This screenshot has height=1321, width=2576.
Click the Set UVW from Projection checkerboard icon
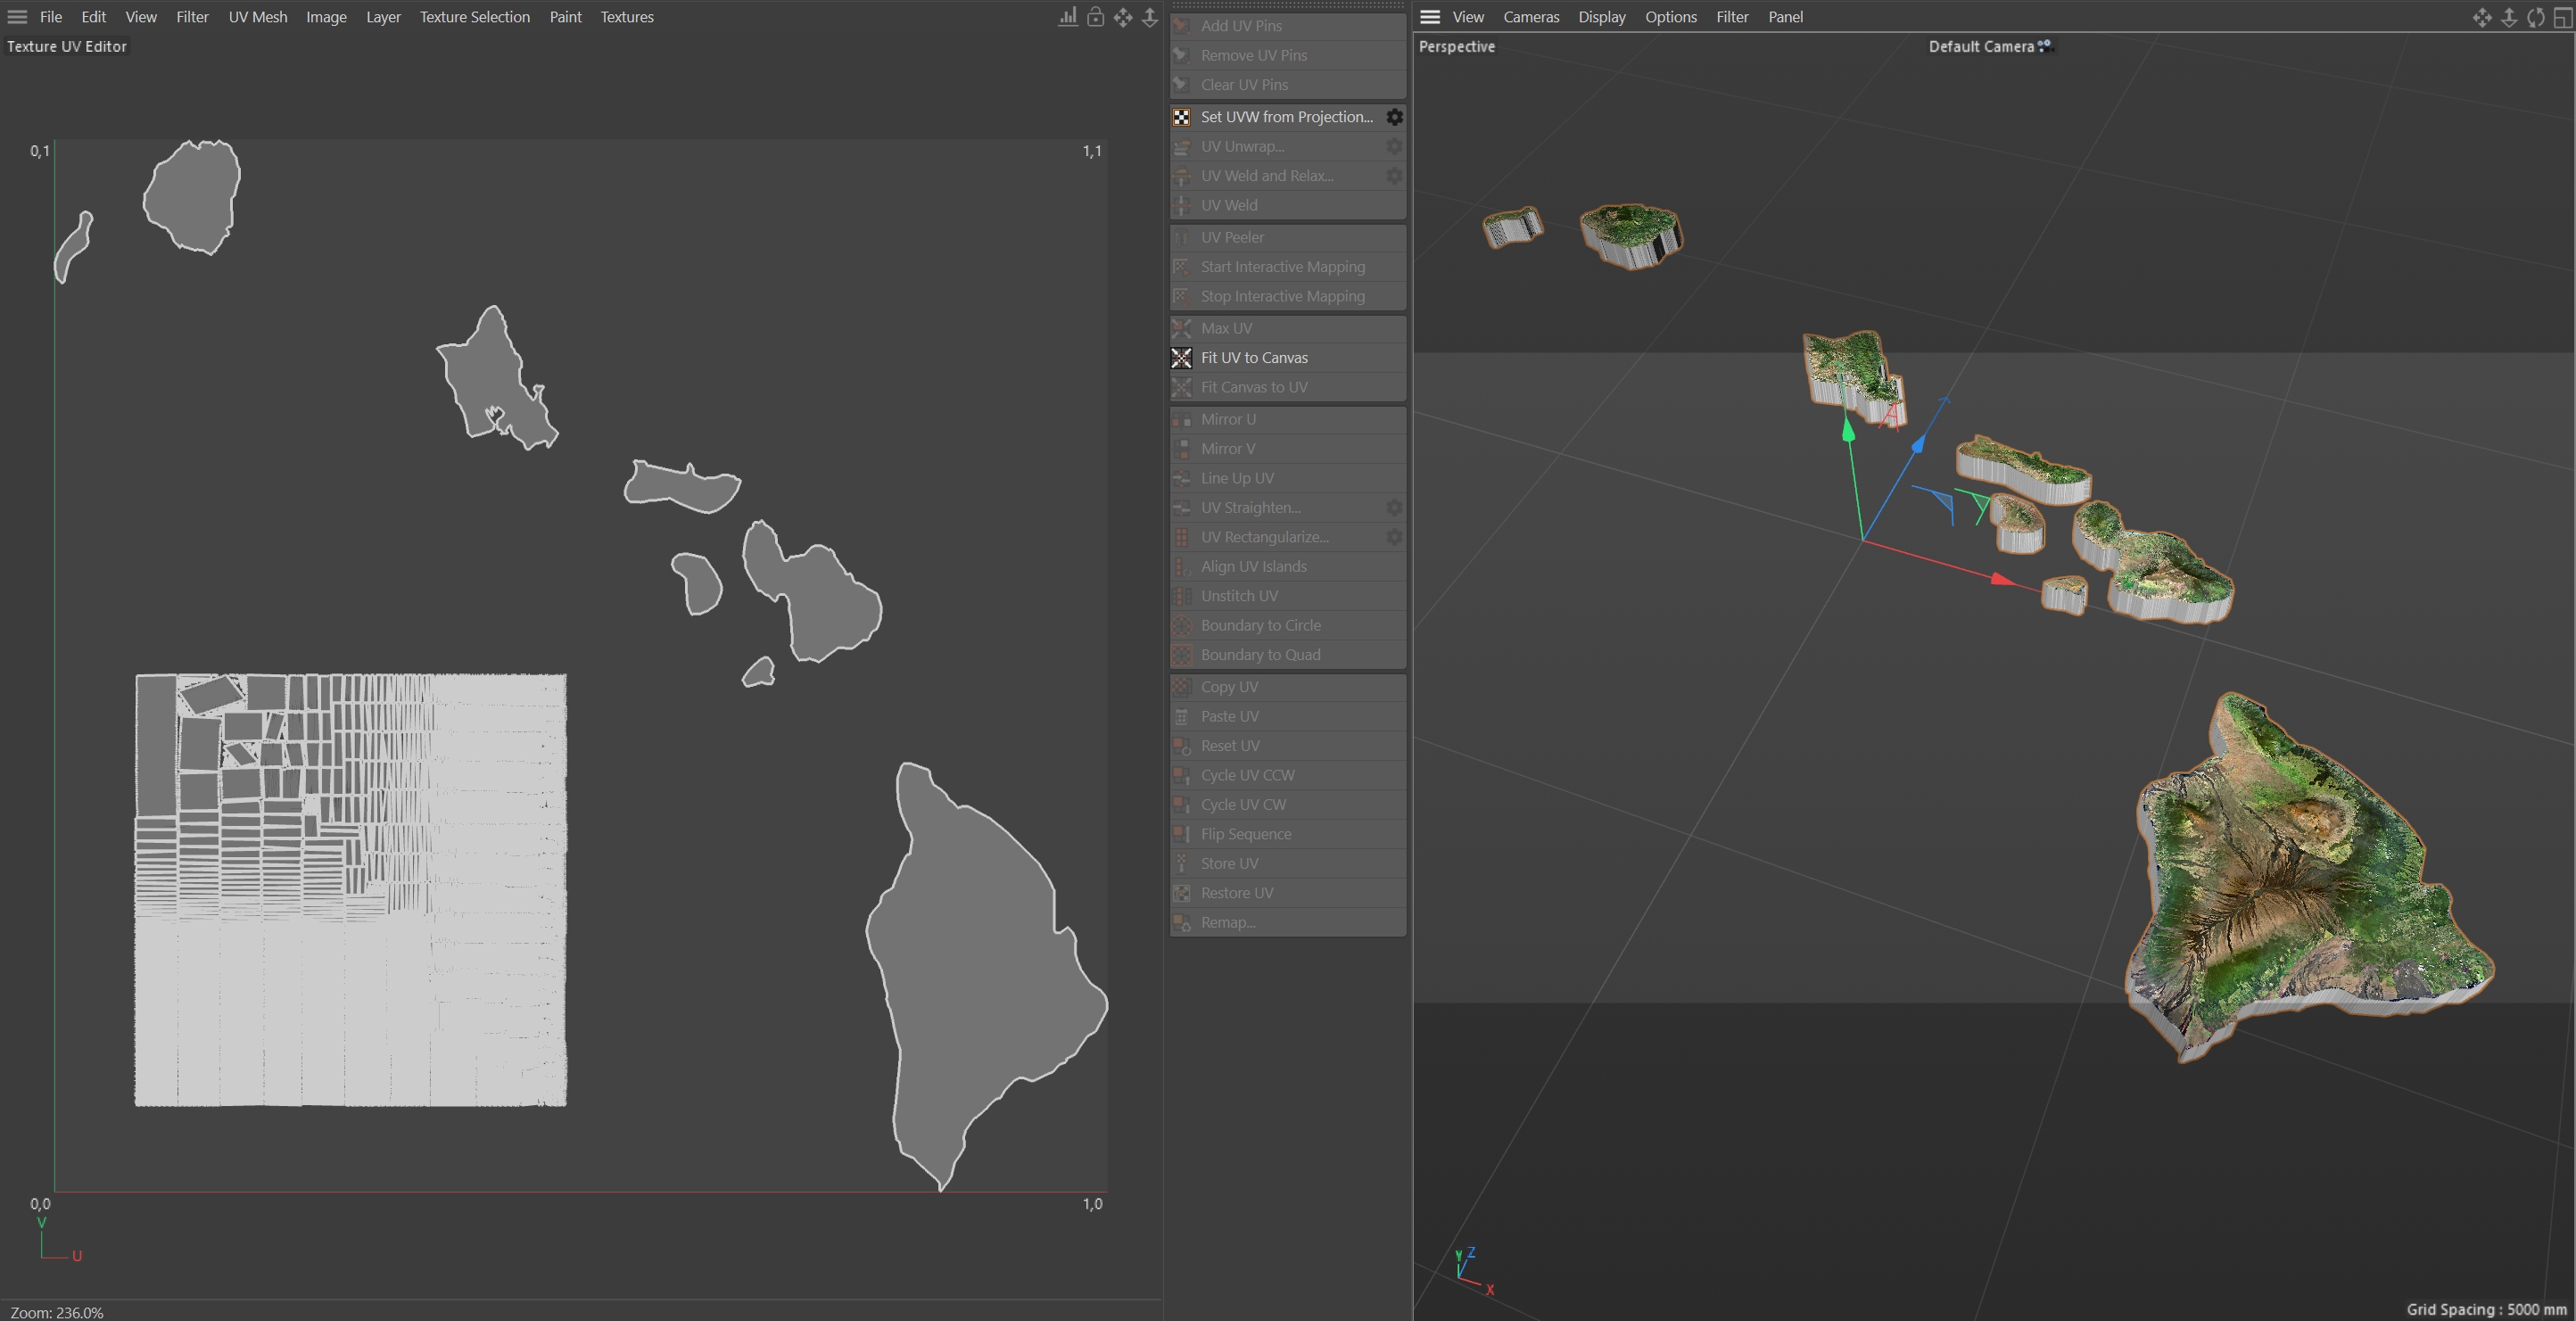[1181, 117]
